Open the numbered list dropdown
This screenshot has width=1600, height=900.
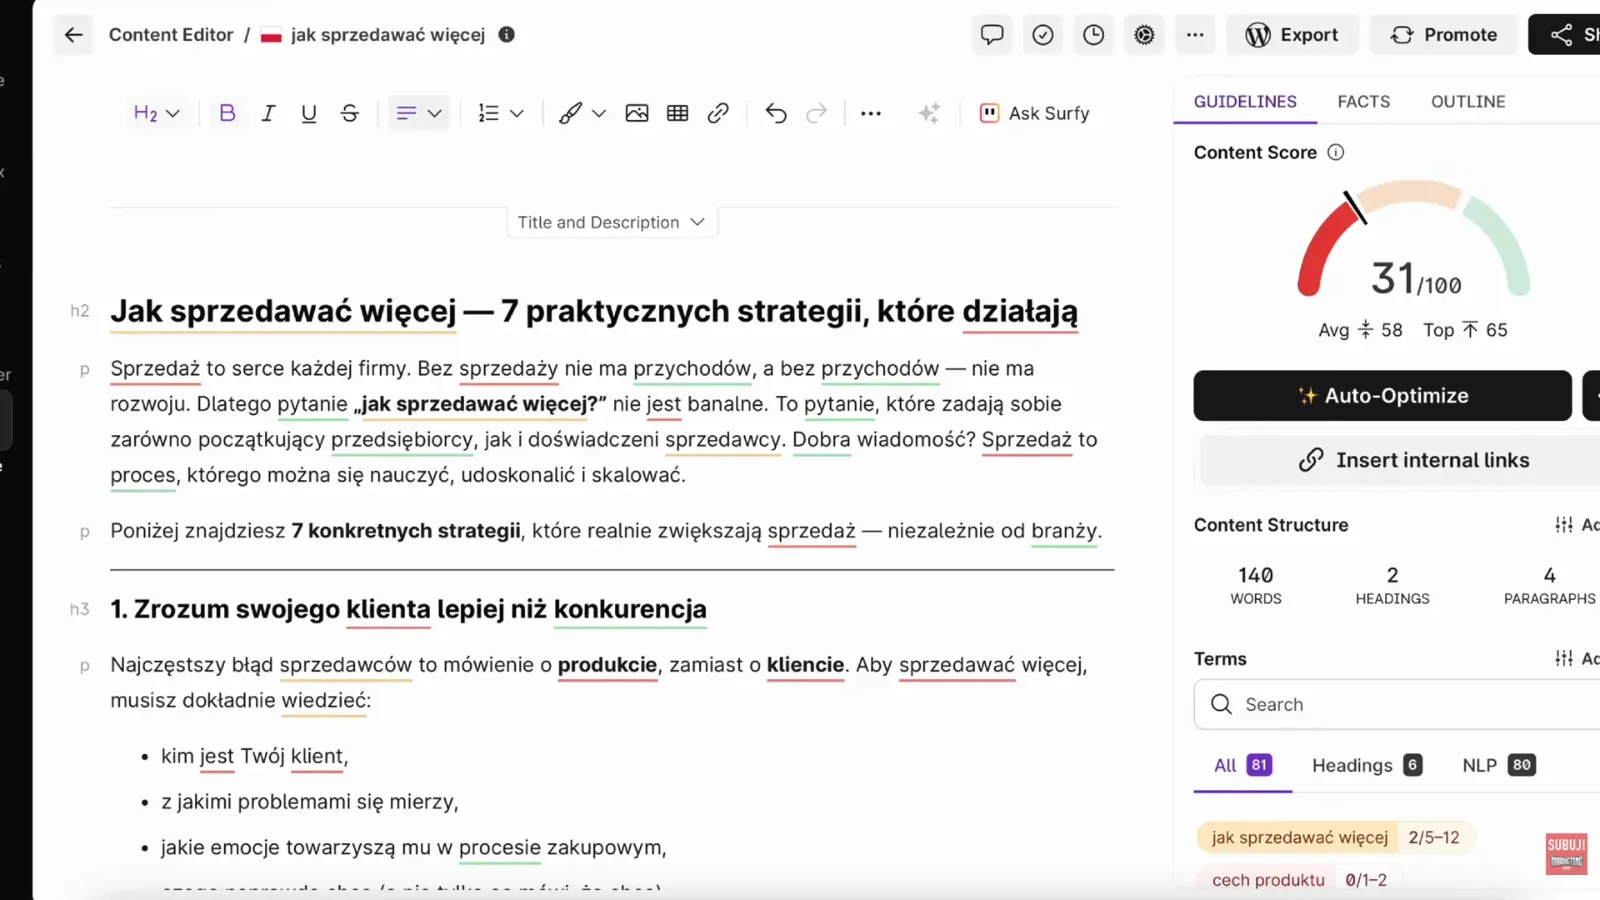pos(501,113)
